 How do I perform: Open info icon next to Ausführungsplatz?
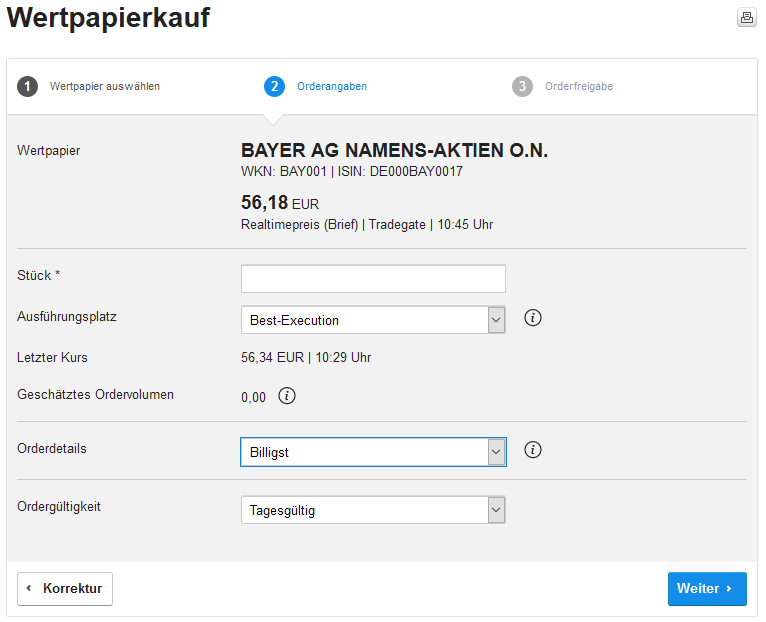pyautogui.click(x=532, y=318)
